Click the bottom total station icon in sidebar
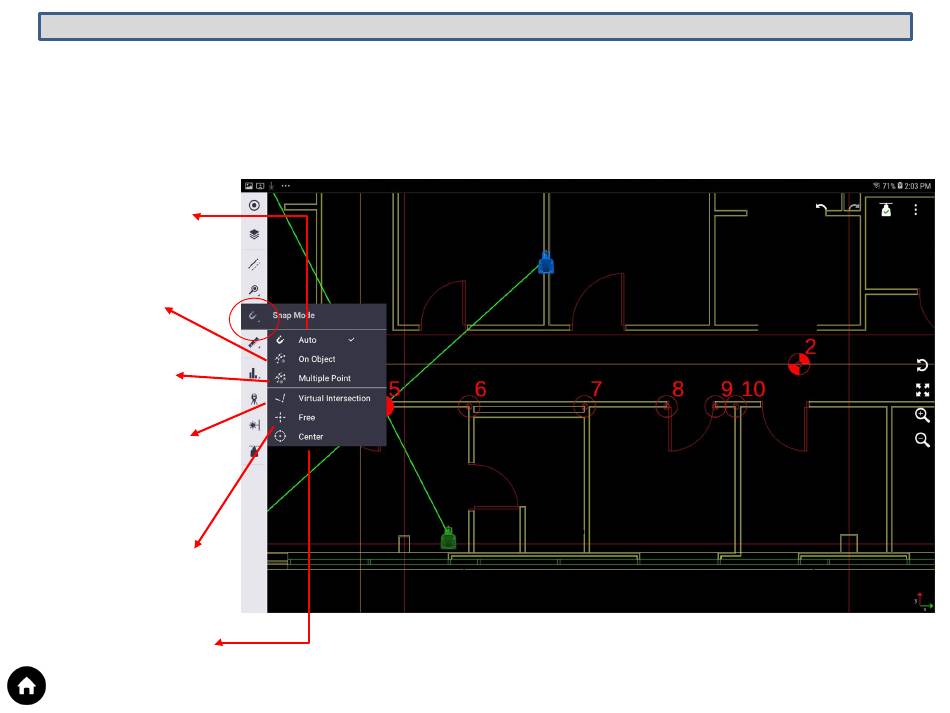The width and height of the screenshot is (950, 713). (254, 451)
